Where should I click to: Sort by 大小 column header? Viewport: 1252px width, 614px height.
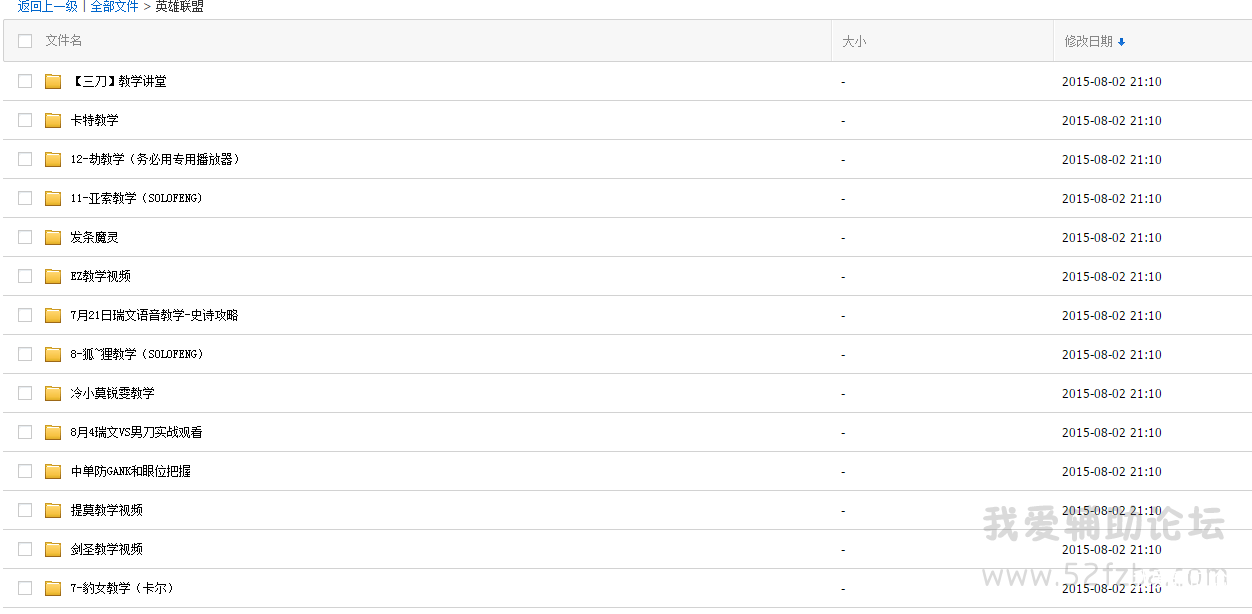click(853, 41)
